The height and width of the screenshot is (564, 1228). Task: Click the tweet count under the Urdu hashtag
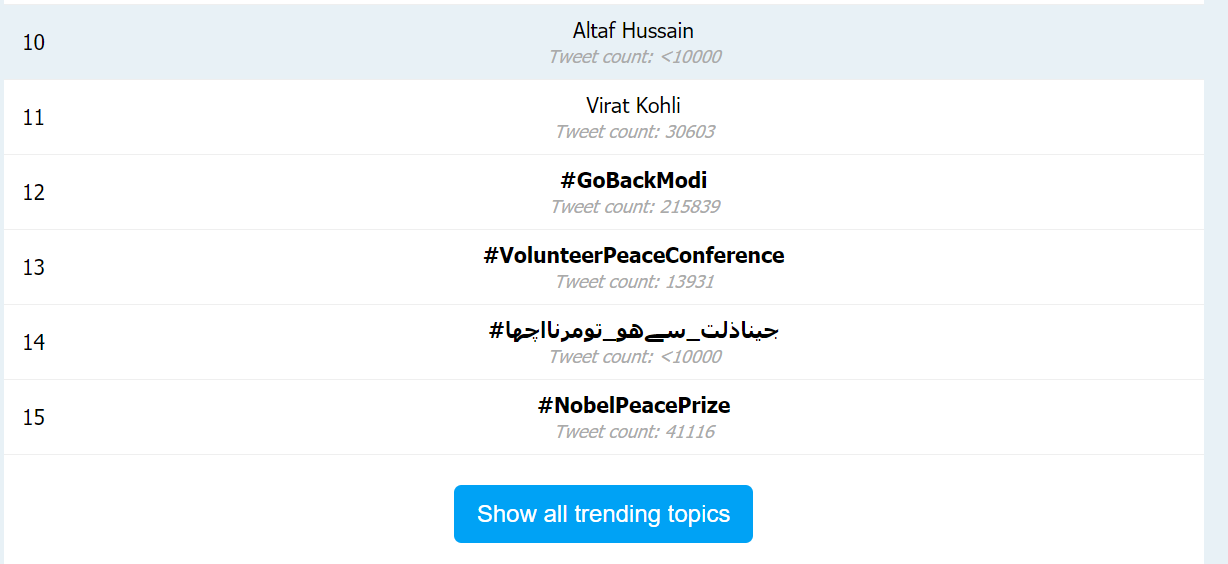pyautogui.click(x=635, y=357)
